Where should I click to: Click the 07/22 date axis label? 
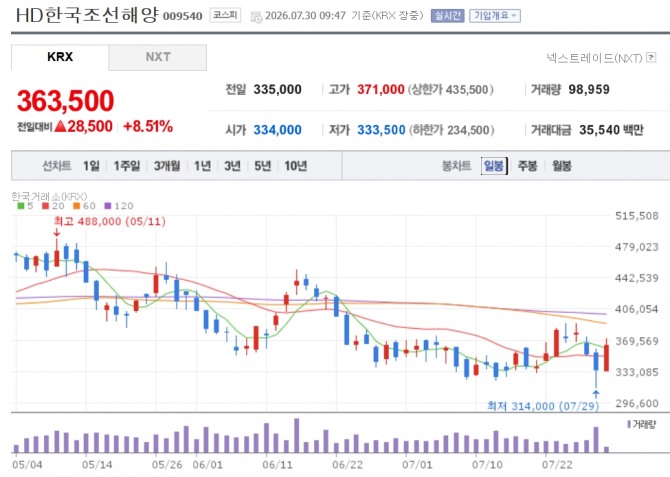coord(557,465)
